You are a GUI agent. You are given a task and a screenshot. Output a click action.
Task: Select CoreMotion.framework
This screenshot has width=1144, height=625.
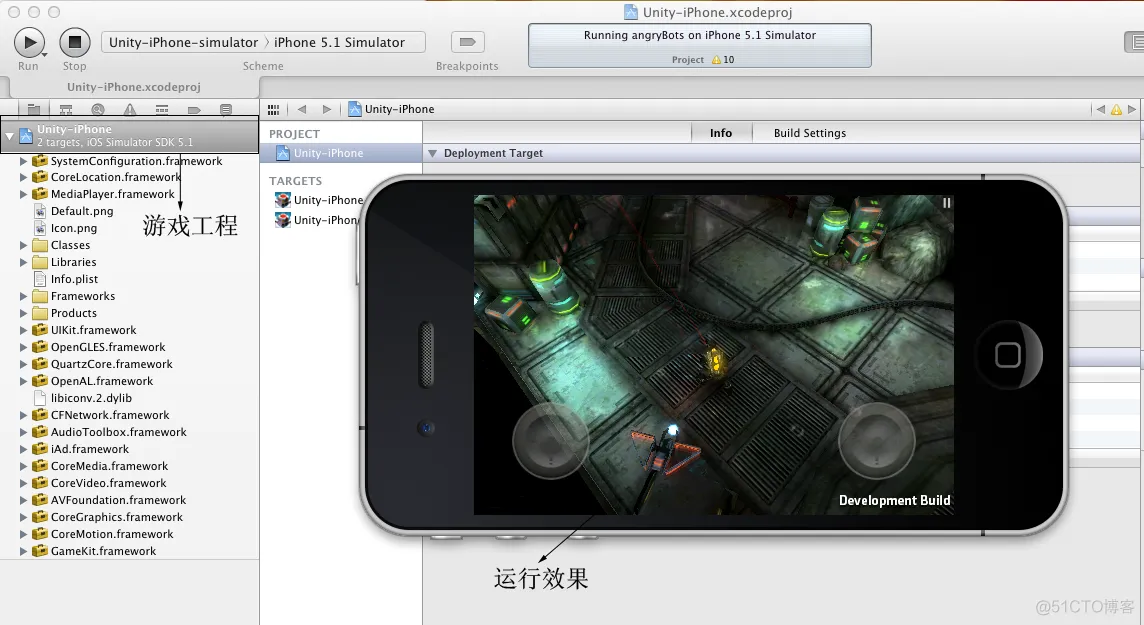pyautogui.click(x=112, y=534)
